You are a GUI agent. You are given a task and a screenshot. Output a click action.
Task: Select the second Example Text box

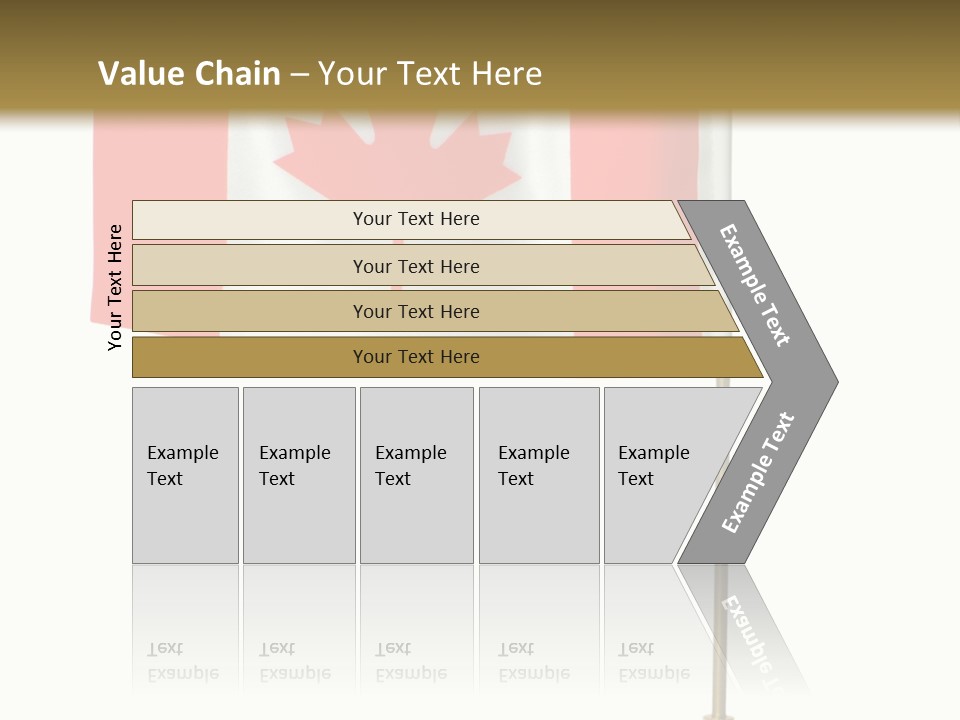(298, 475)
